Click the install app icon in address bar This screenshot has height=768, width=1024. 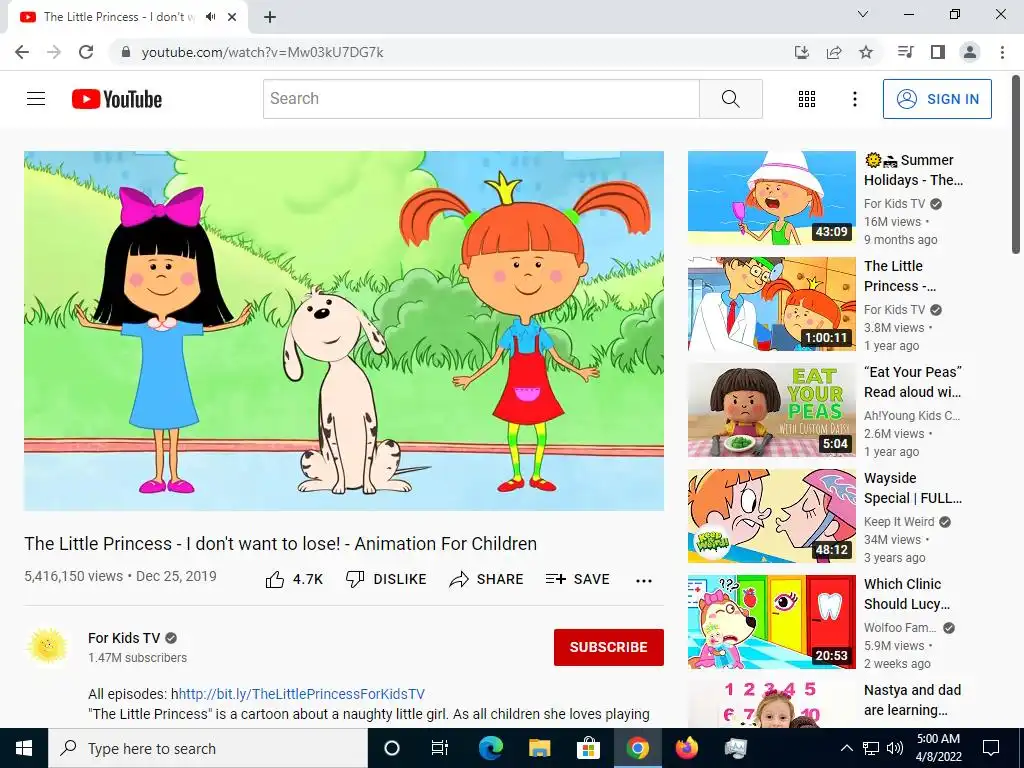pos(802,52)
